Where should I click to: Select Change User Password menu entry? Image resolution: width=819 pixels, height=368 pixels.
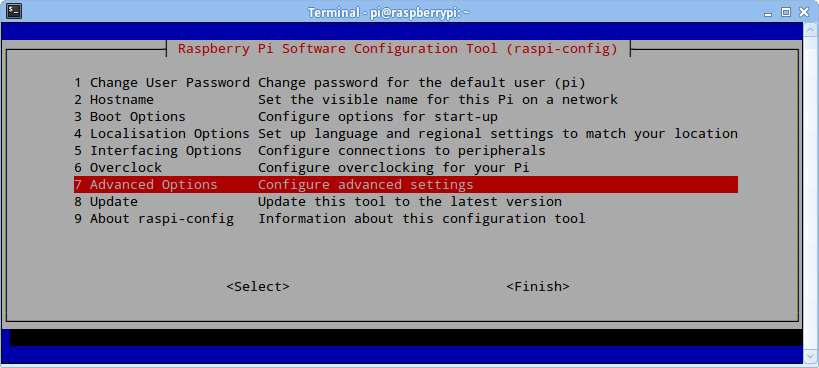[406, 83]
